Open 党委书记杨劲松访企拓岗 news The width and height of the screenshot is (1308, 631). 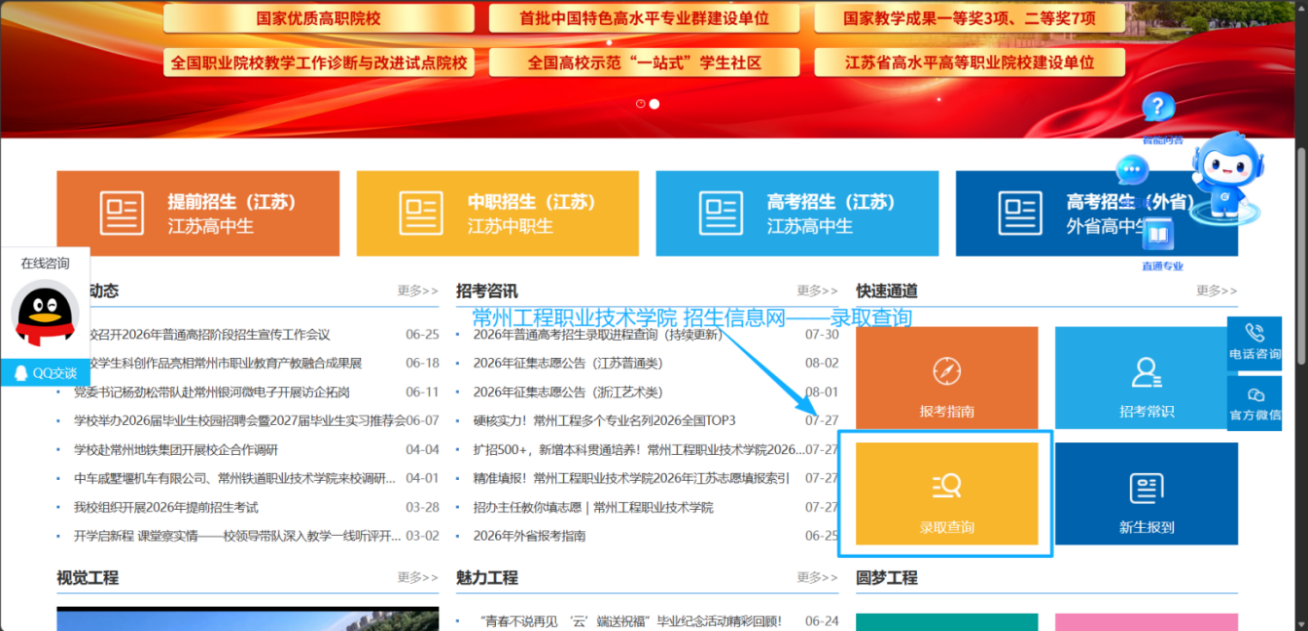pyautogui.click(x=212, y=392)
